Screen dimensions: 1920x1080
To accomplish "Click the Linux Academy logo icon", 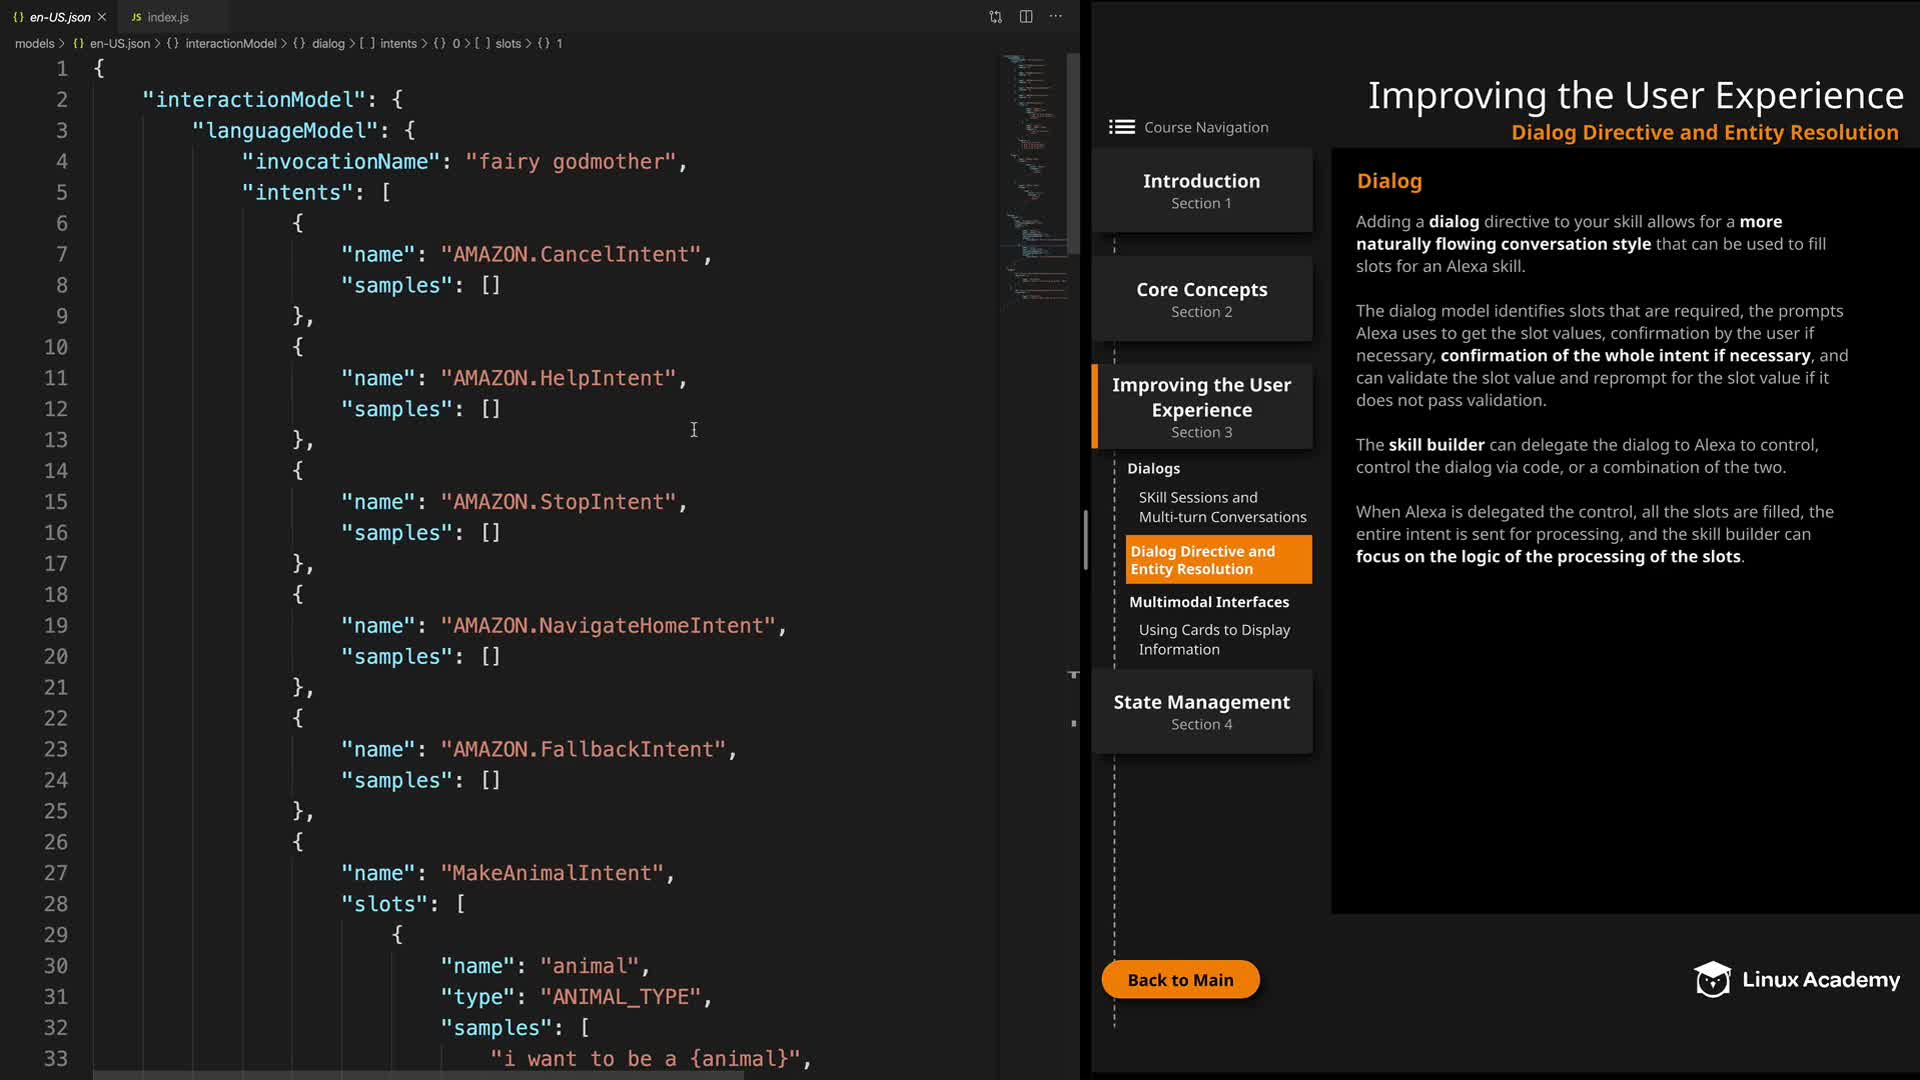I will pyautogui.click(x=1712, y=980).
